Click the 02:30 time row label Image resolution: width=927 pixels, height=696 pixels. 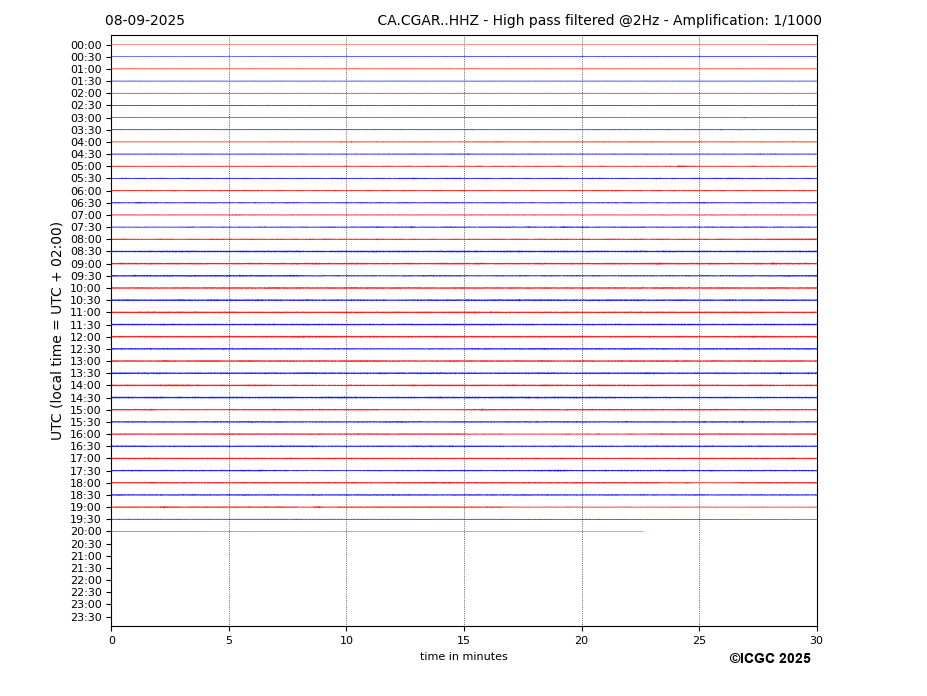pyautogui.click(x=86, y=105)
